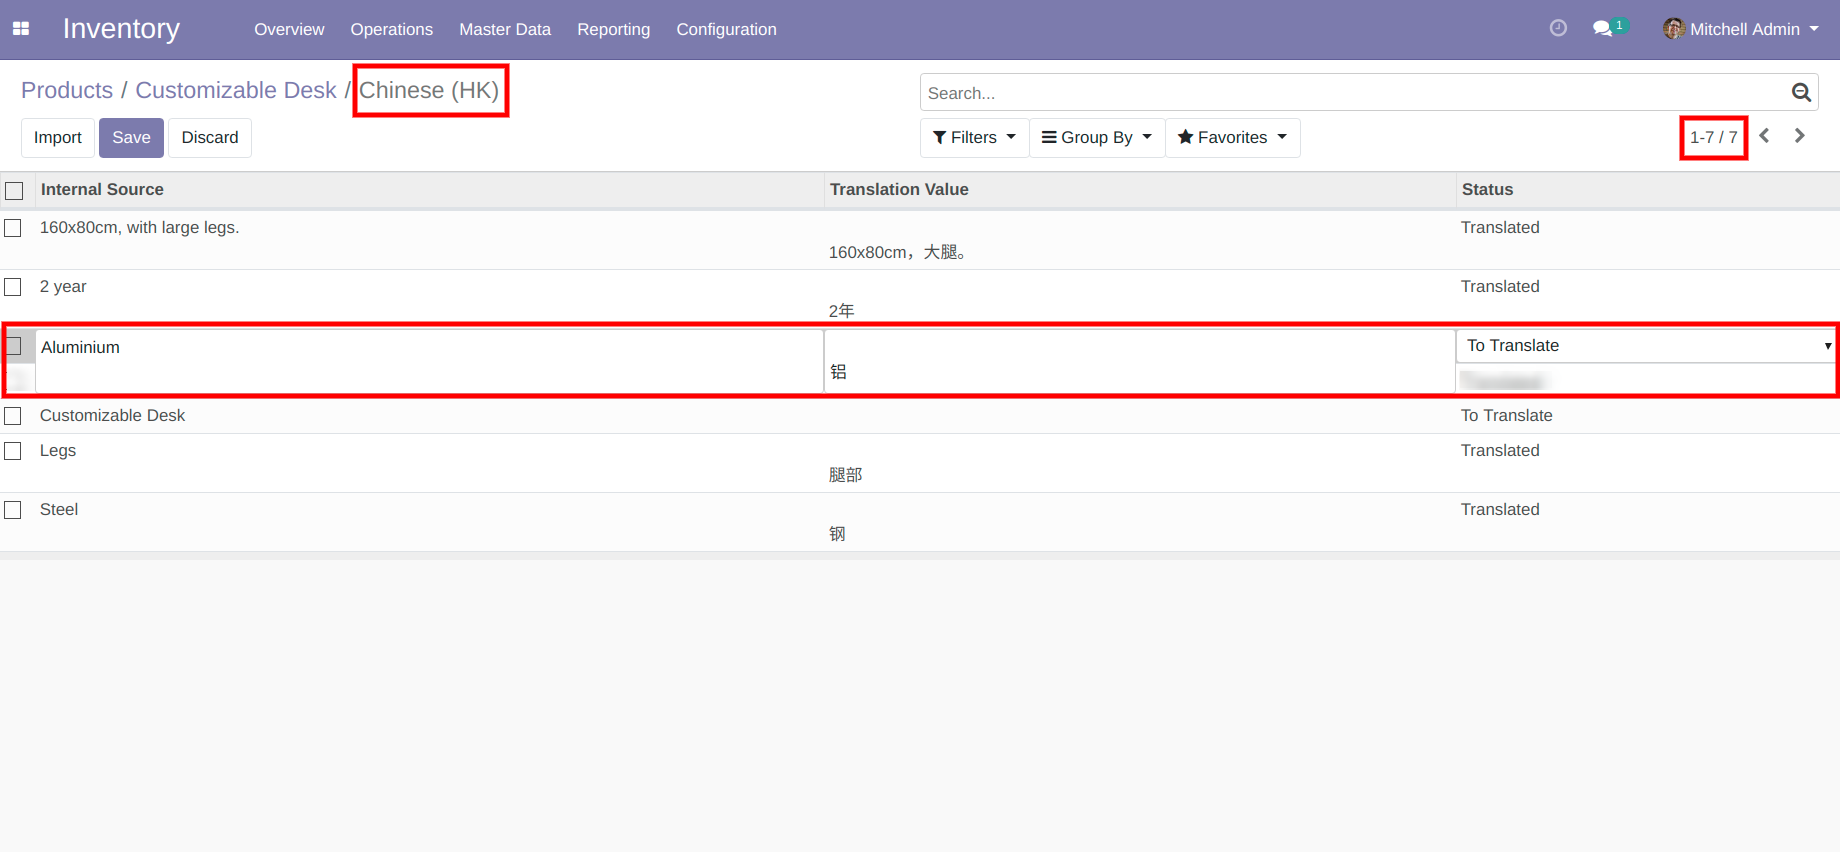Screen dimensions: 1840x852
Task: Click the search magnifier icon
Action: click(x=1801, y=93)
